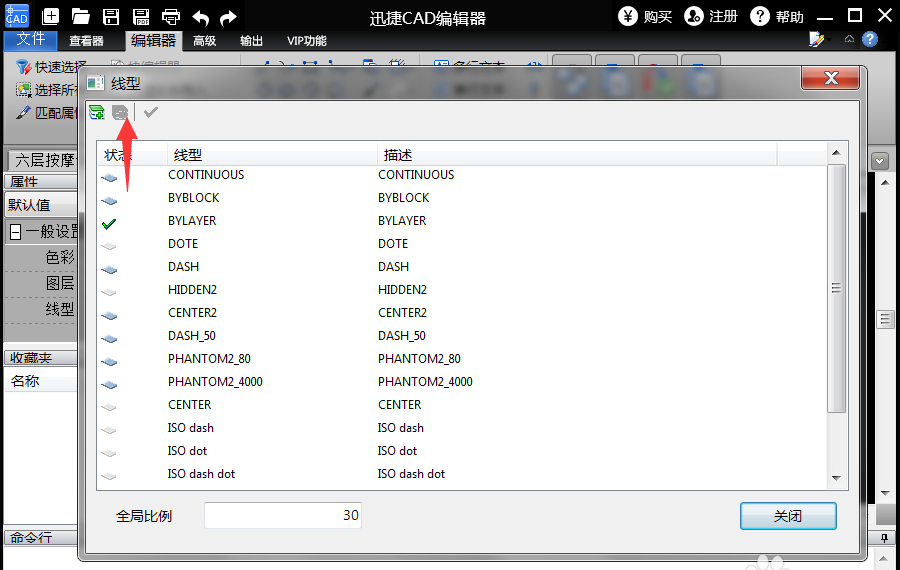Click the 命令行 command line panel header
Image resolution: width=900 pixels, height=570 pixels.
click(x=41, y=537)
